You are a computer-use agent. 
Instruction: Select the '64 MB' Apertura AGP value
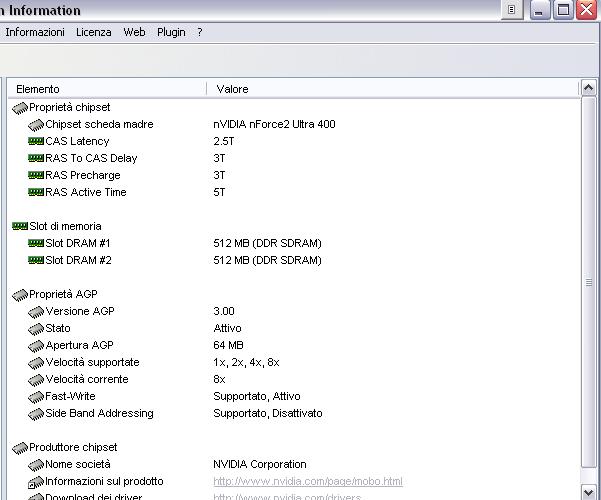[x=228, y=345]
